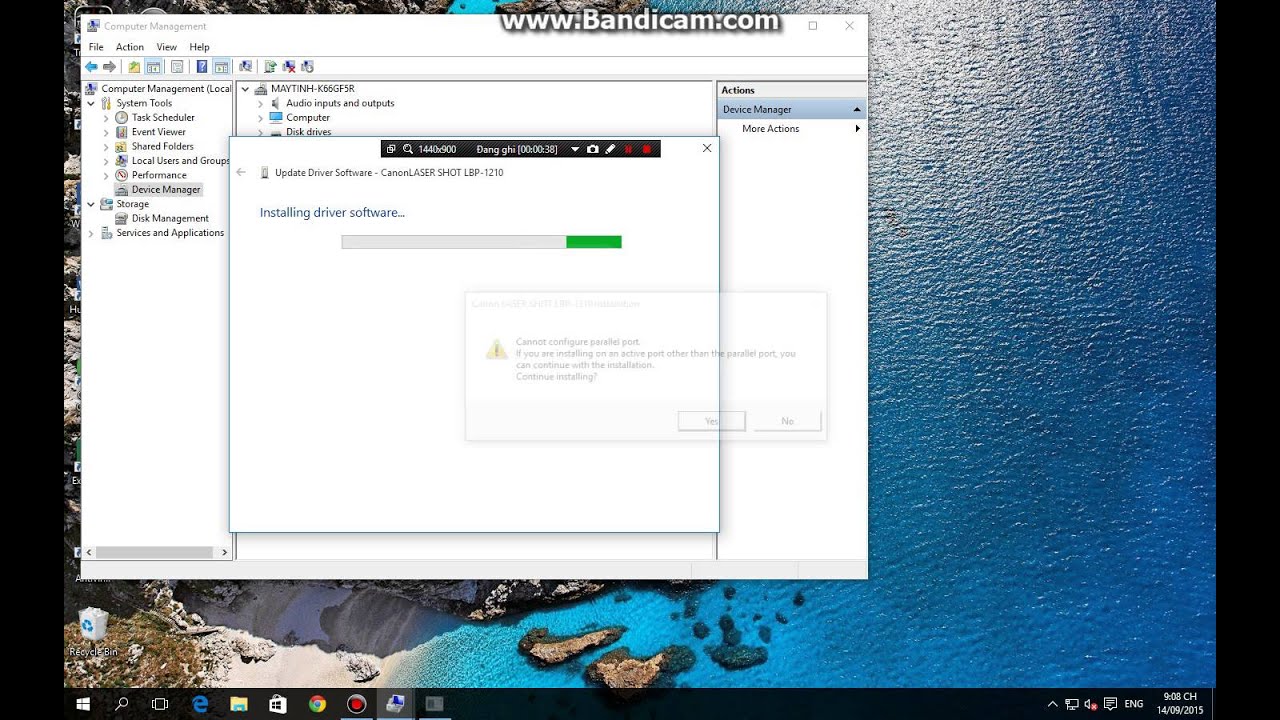The height and width of the screenshot is (720, 1280).
Task: Close the Update Driver Software dialog
Action: pos(707,148)
